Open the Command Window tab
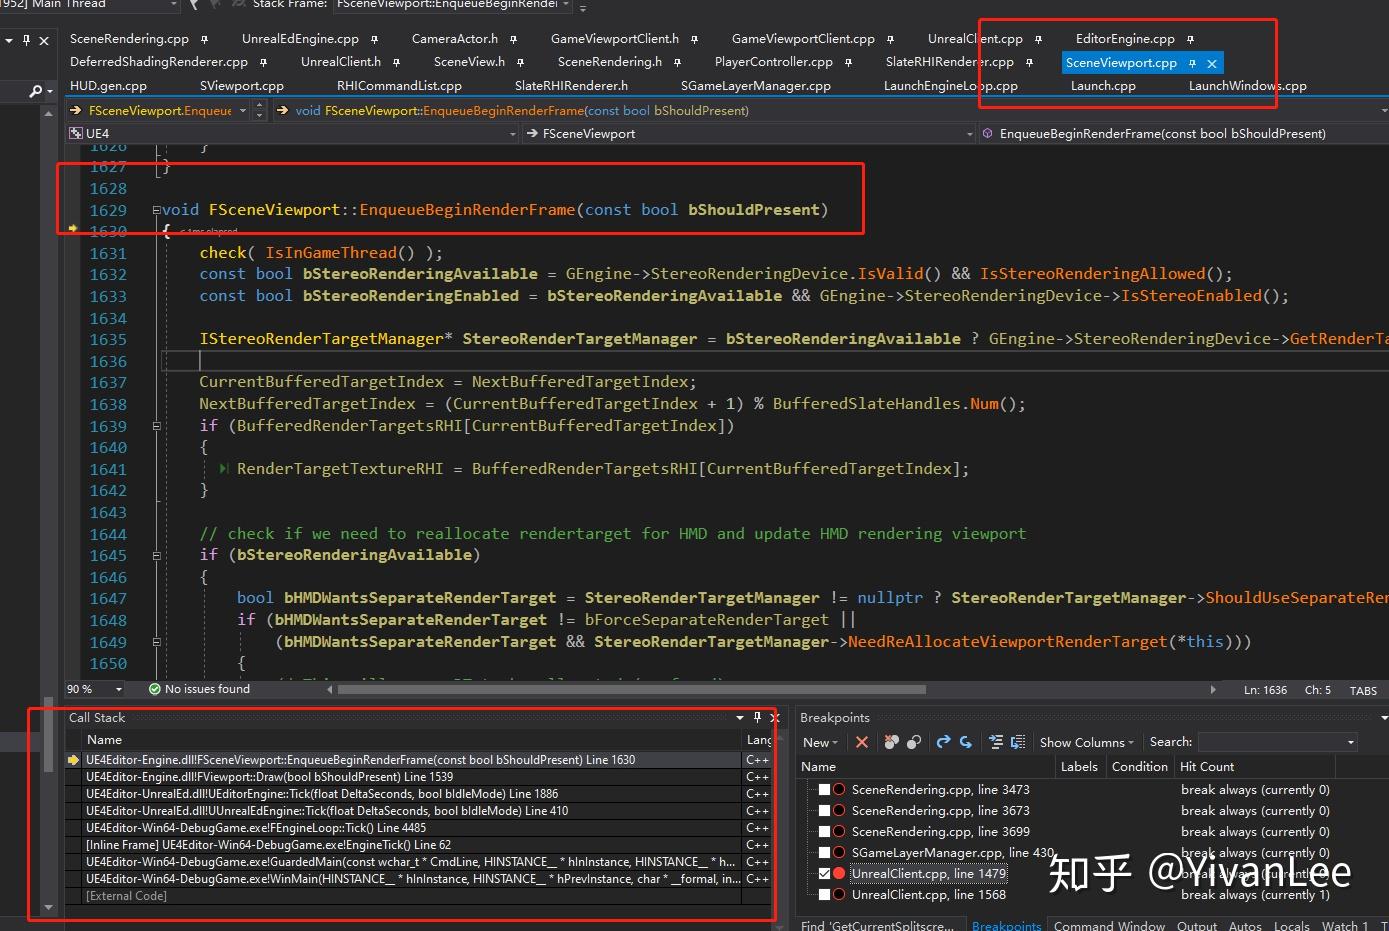Screen dimensions: 1389x931 (1109, 925)
